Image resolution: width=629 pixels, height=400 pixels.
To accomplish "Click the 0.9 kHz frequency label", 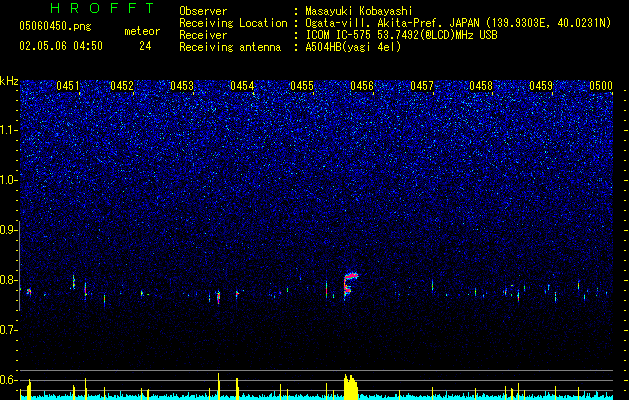I will click(8, 230).
